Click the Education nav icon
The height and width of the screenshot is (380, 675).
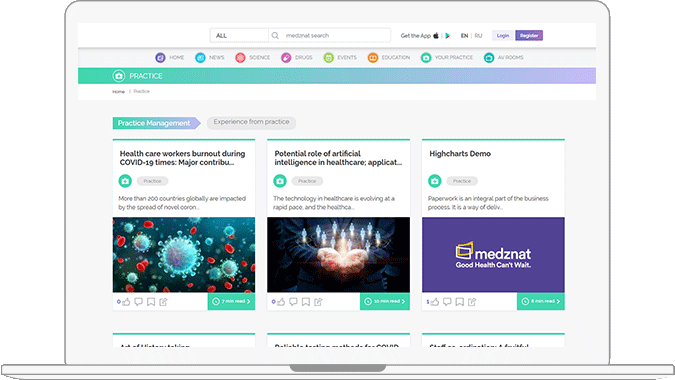[373, 57]
